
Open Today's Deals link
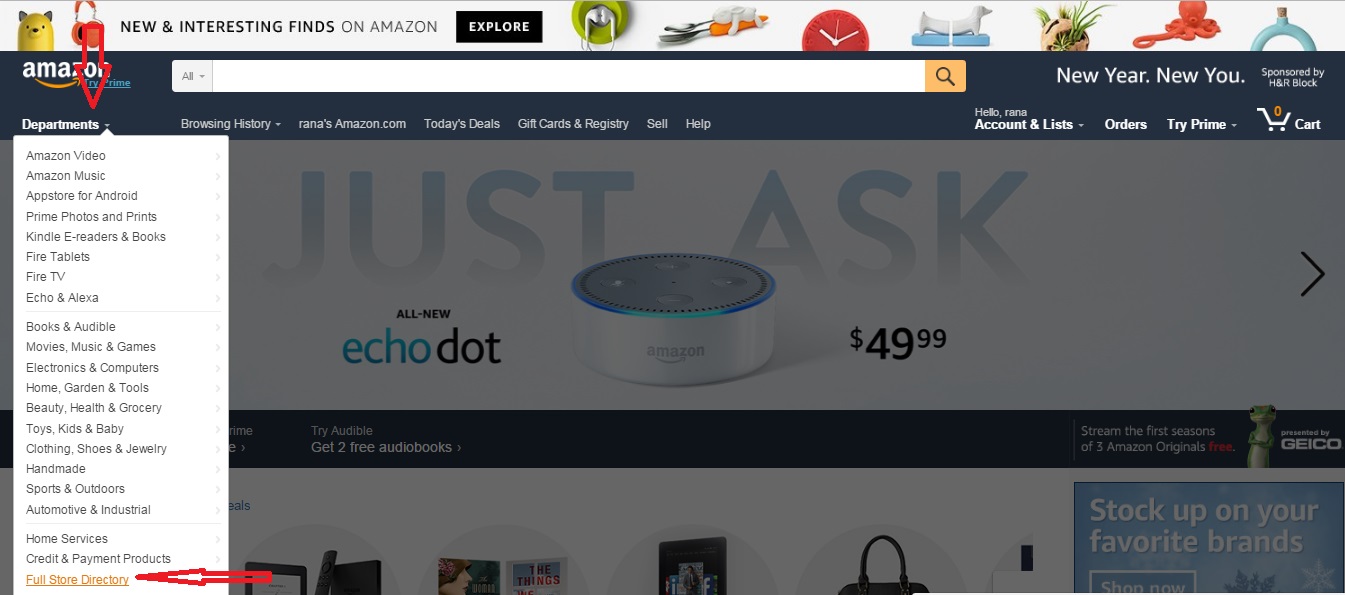[x=462, y=124]
